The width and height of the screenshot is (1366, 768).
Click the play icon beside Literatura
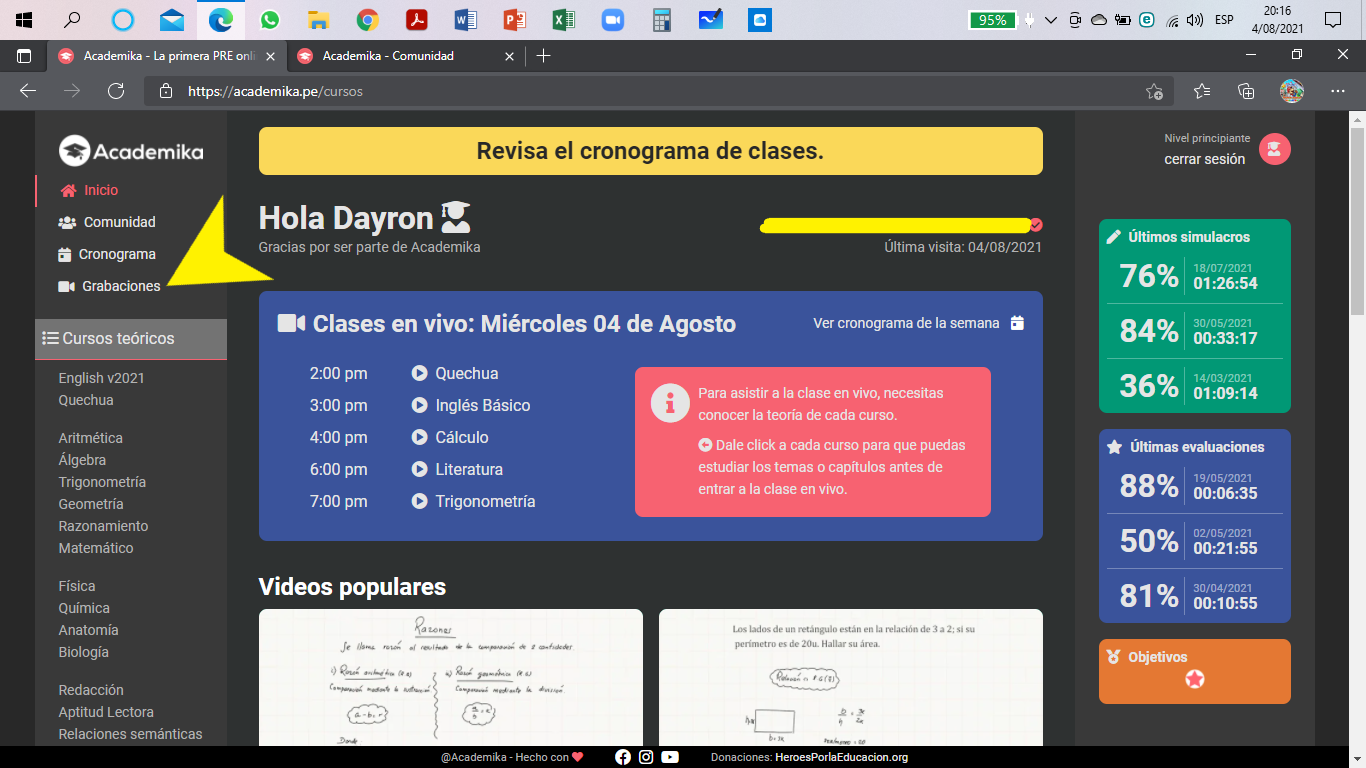click(420, 469)
